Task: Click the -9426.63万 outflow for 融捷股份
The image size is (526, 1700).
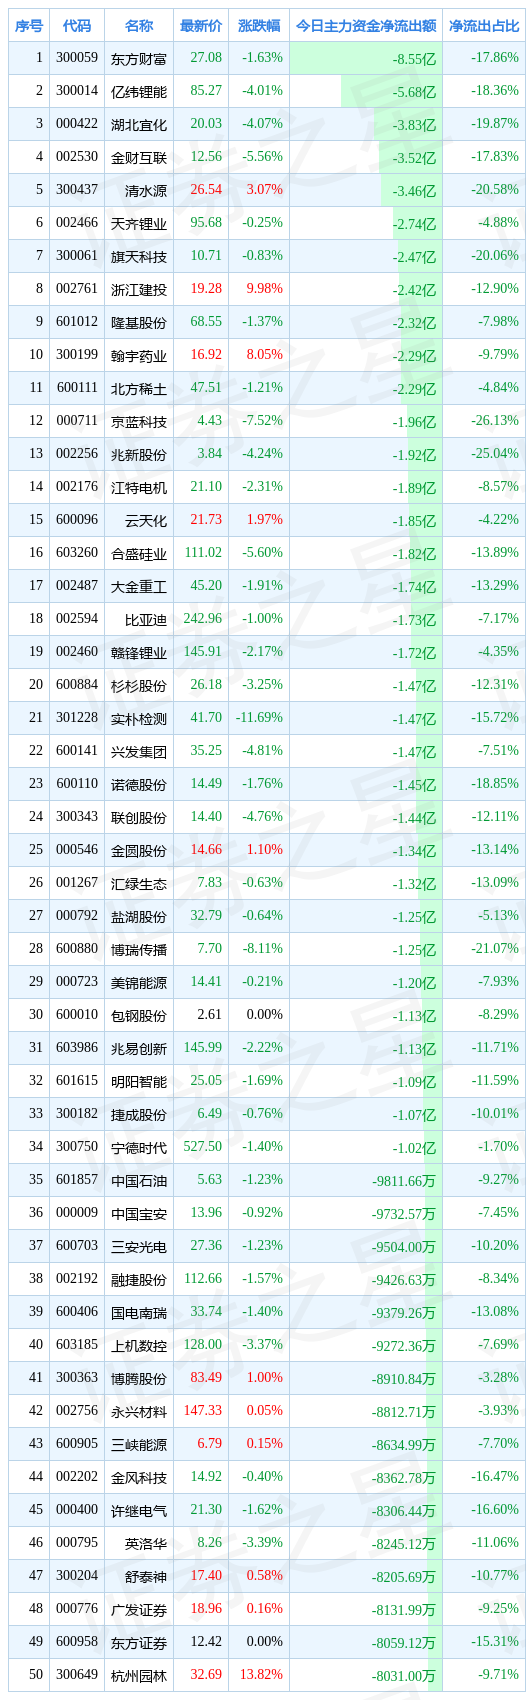Action: 404,1280
